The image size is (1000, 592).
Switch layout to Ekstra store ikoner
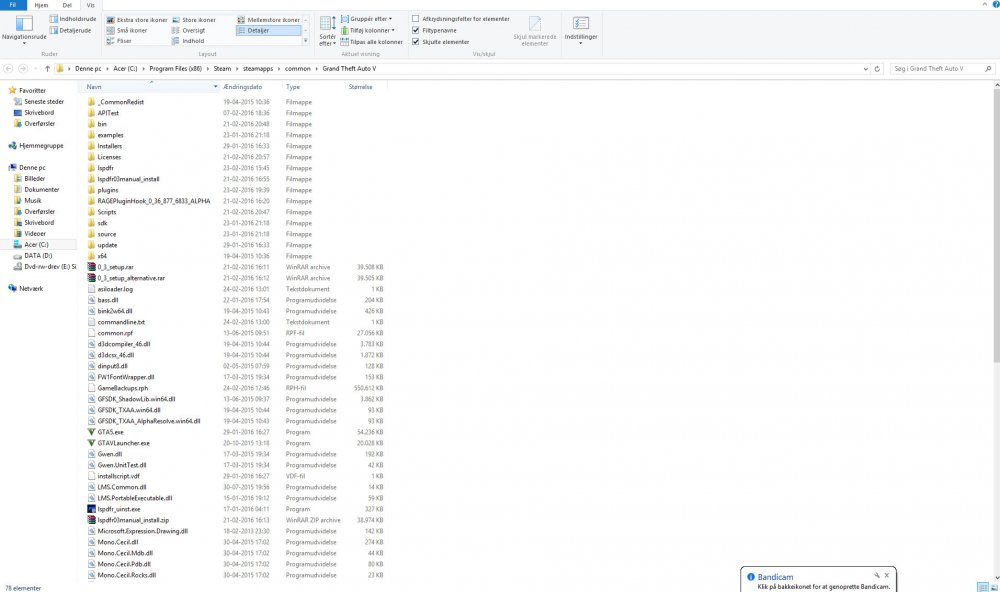click(136, 20)
